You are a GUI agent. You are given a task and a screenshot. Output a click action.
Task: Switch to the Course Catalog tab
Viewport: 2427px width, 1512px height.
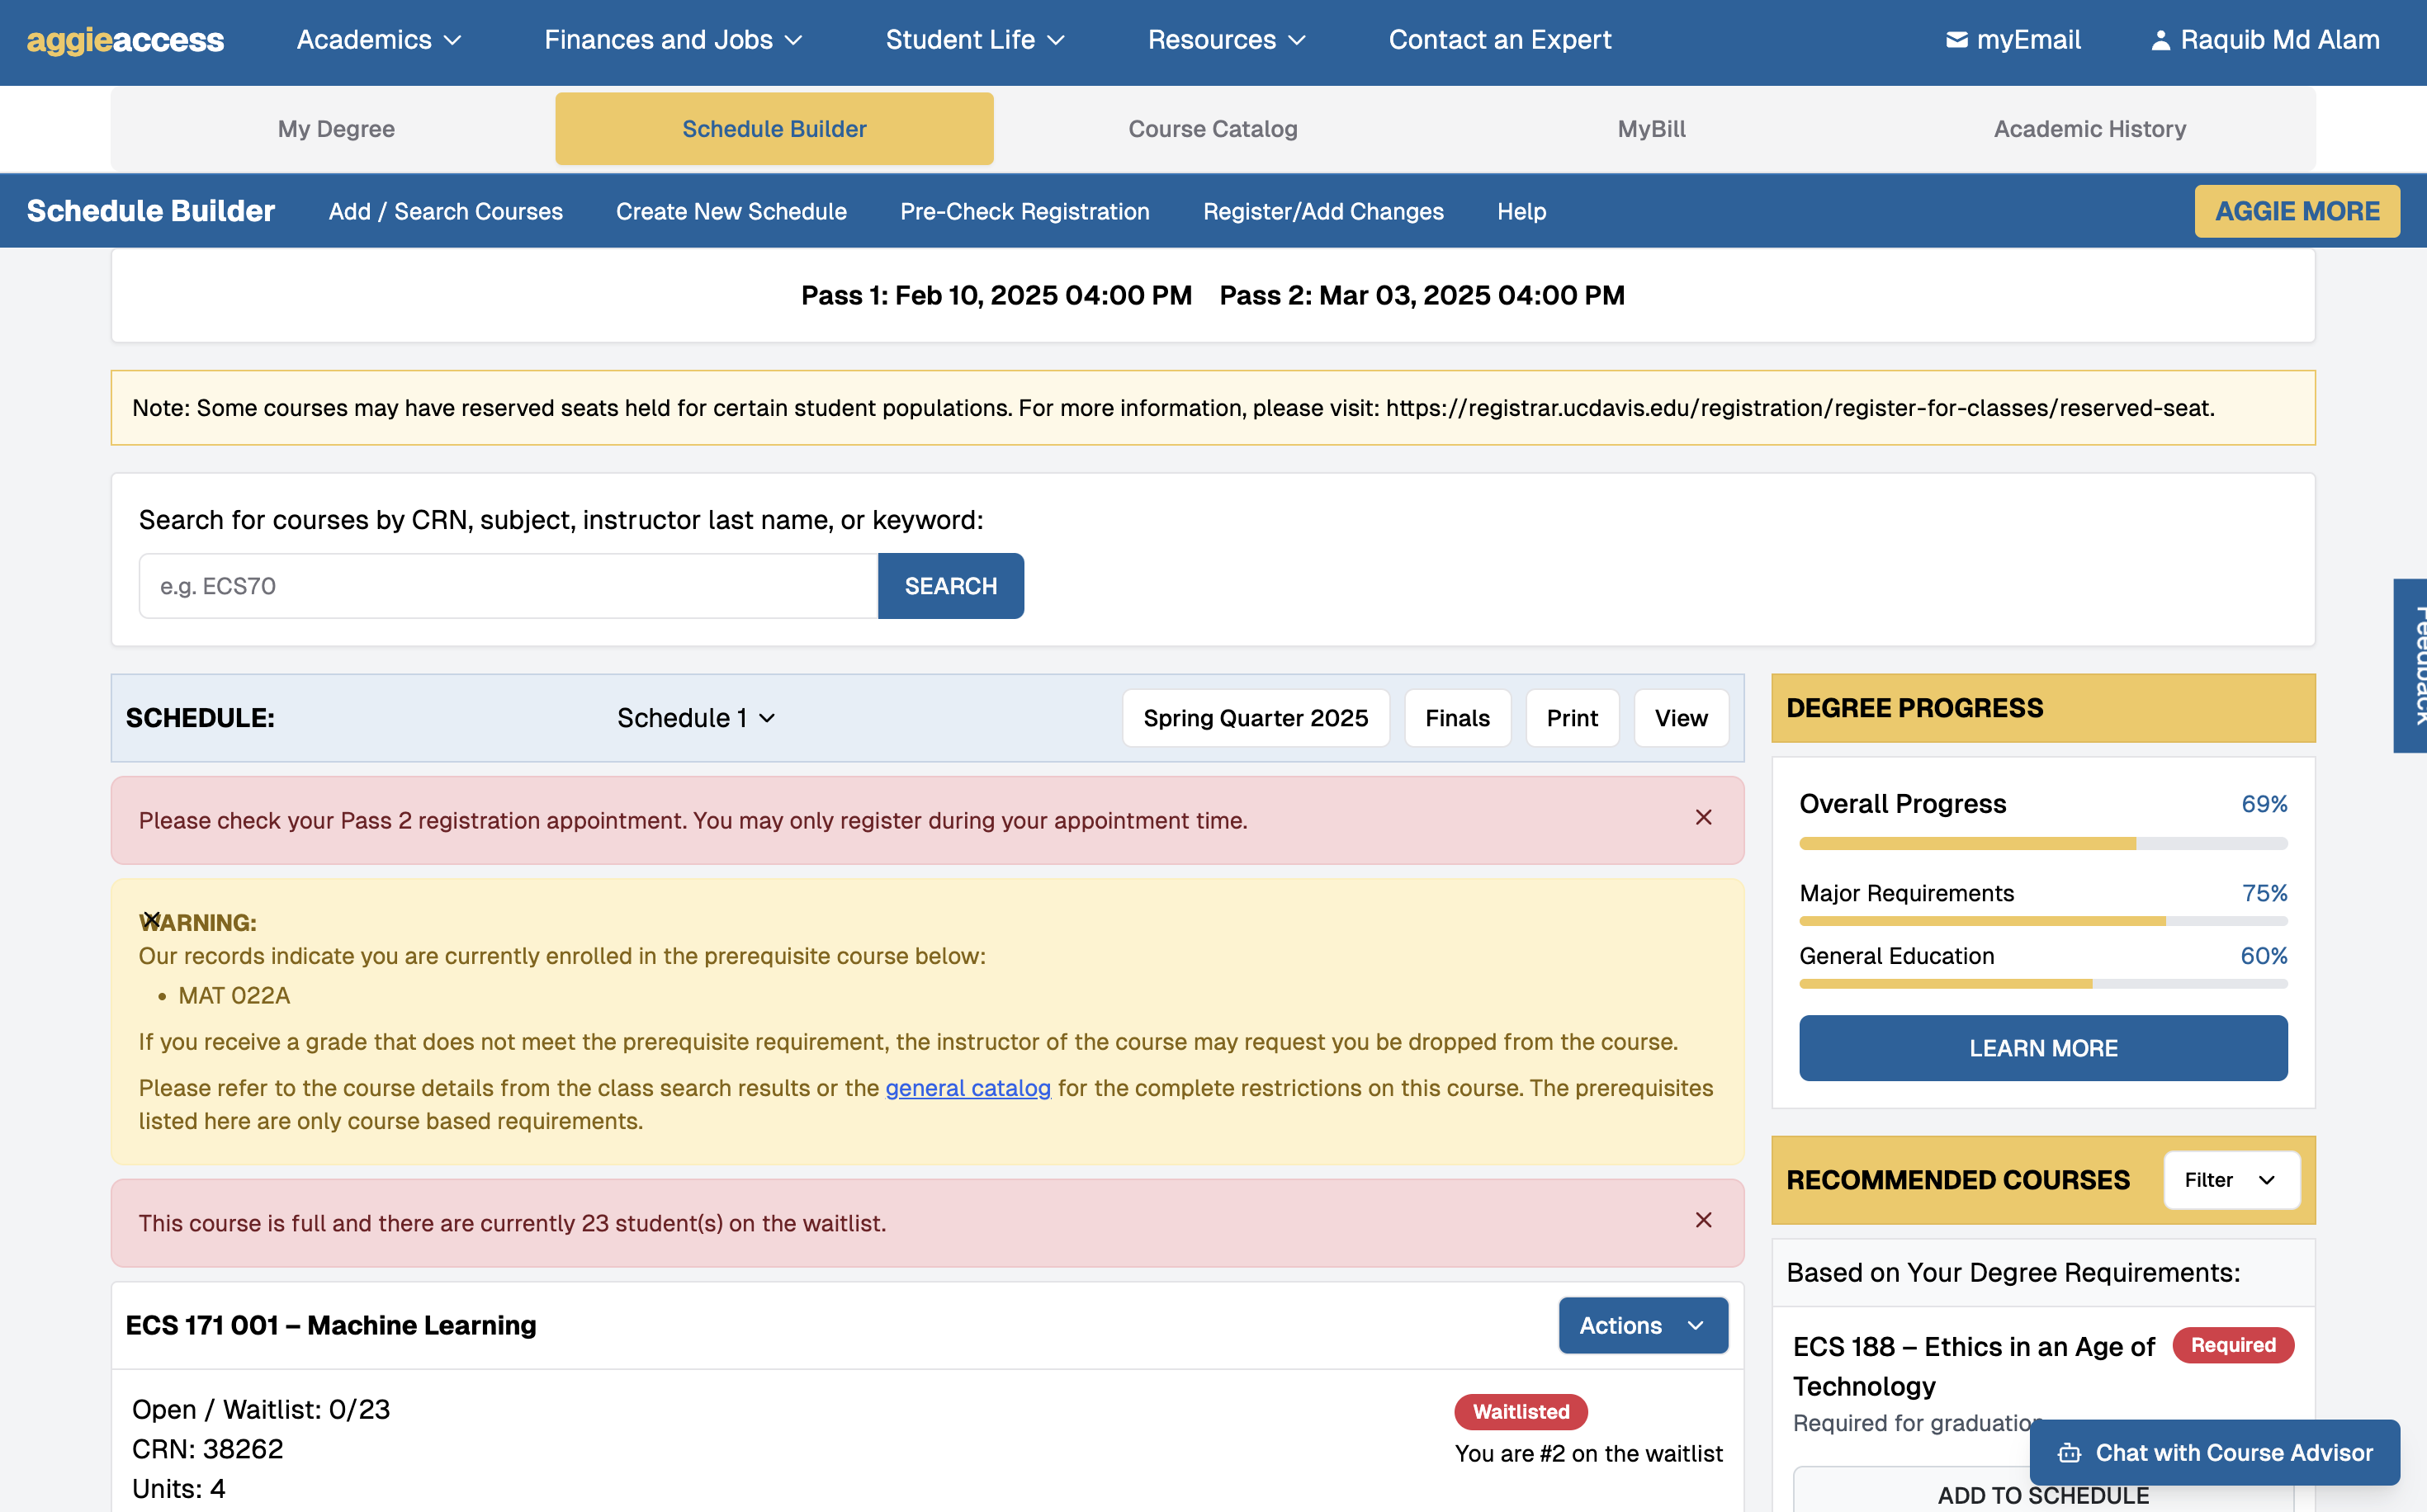(1212, 129)
